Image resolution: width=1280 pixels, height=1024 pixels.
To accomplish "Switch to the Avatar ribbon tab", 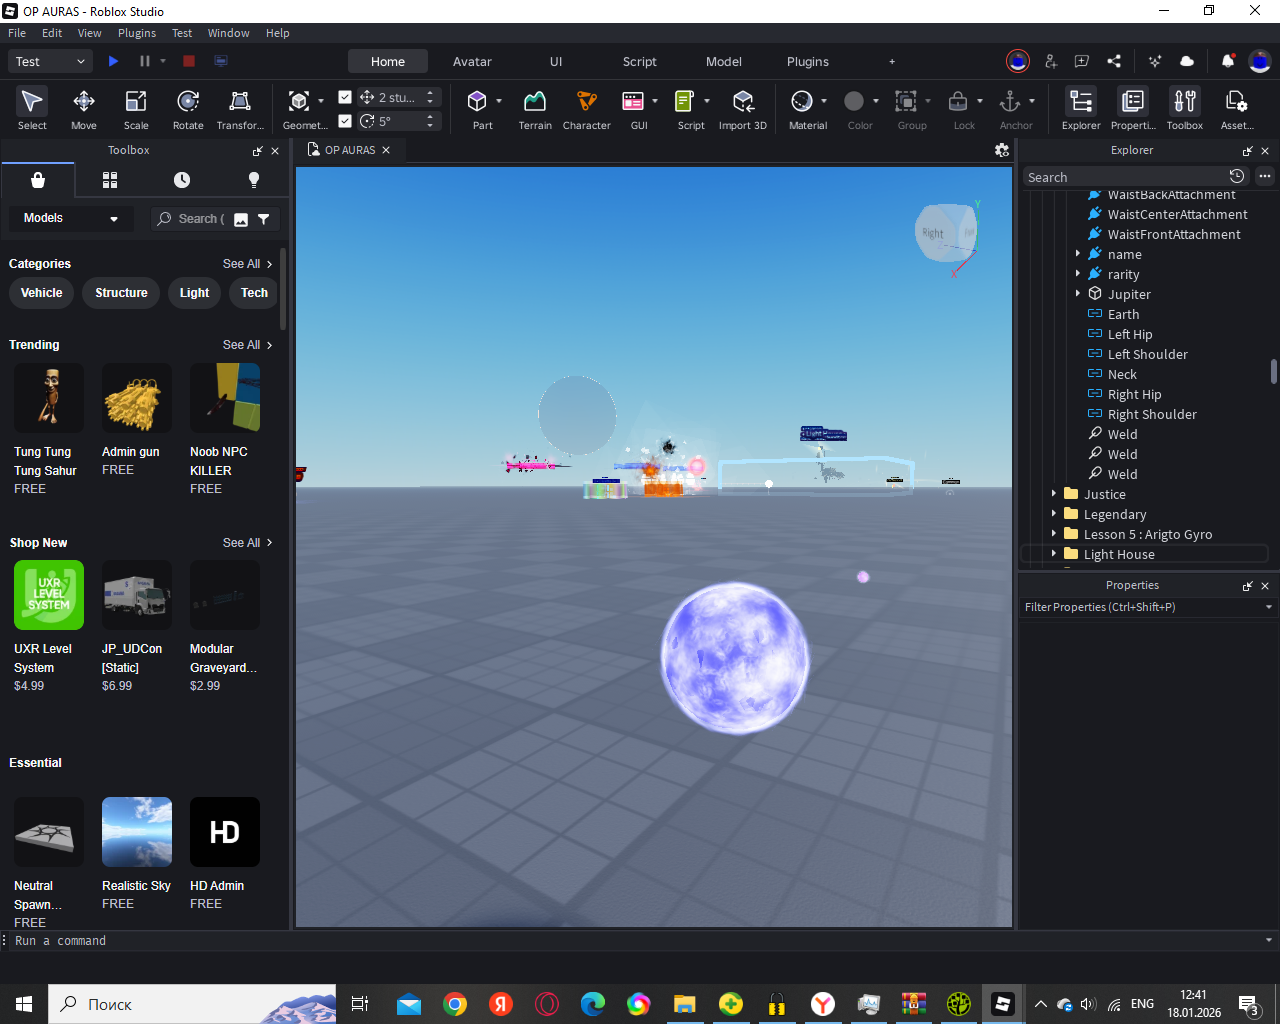I will (472, 61).
